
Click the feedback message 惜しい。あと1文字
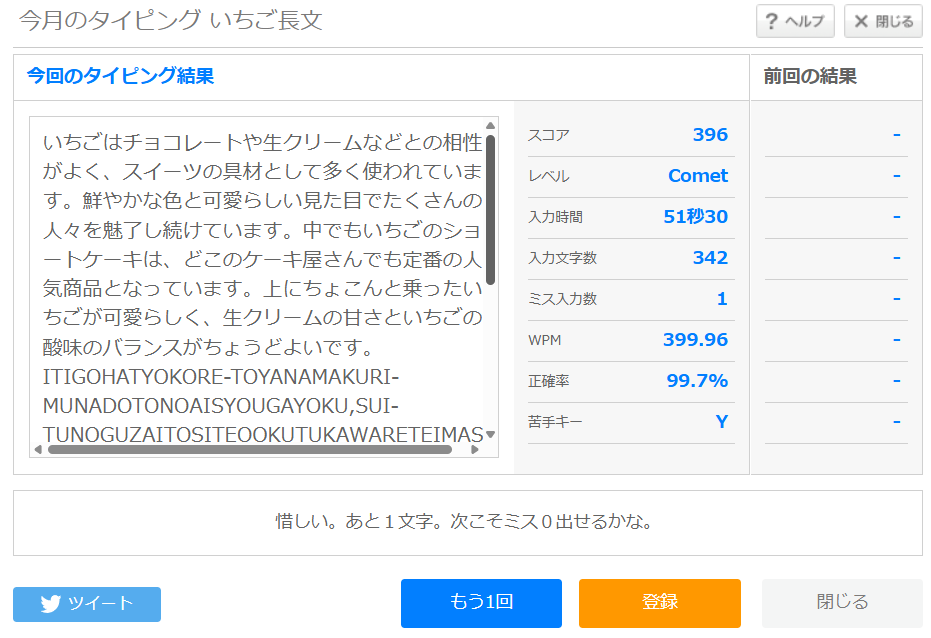(x=464, y=522)
